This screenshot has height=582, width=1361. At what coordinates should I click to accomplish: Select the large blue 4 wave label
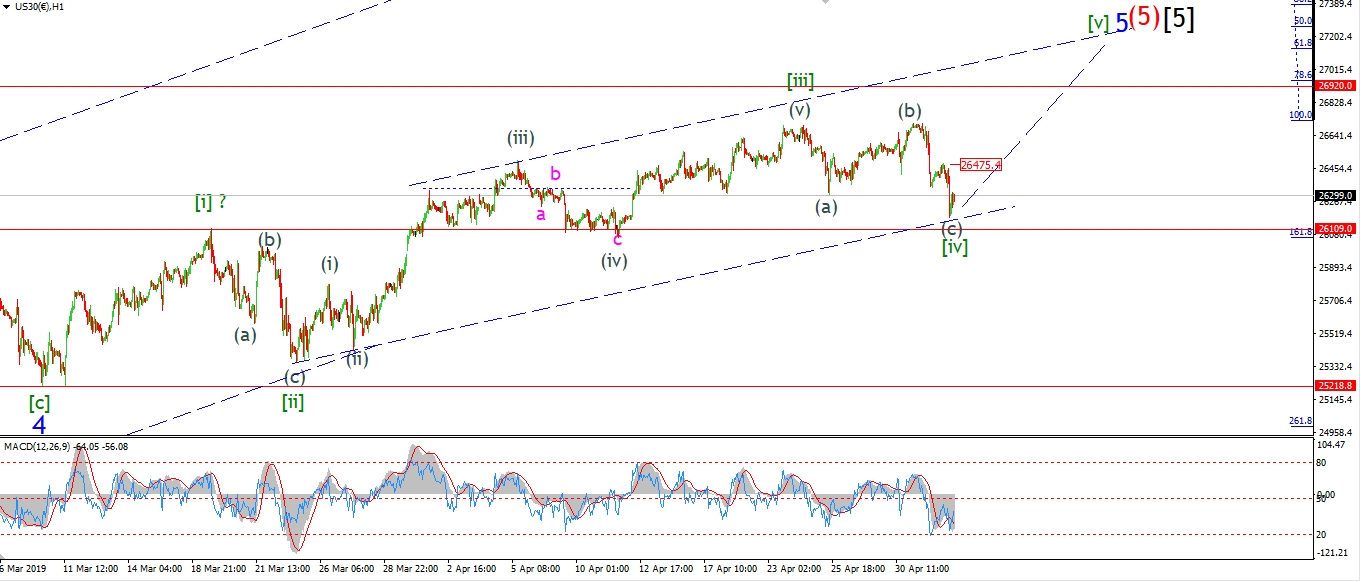point(38,424)
